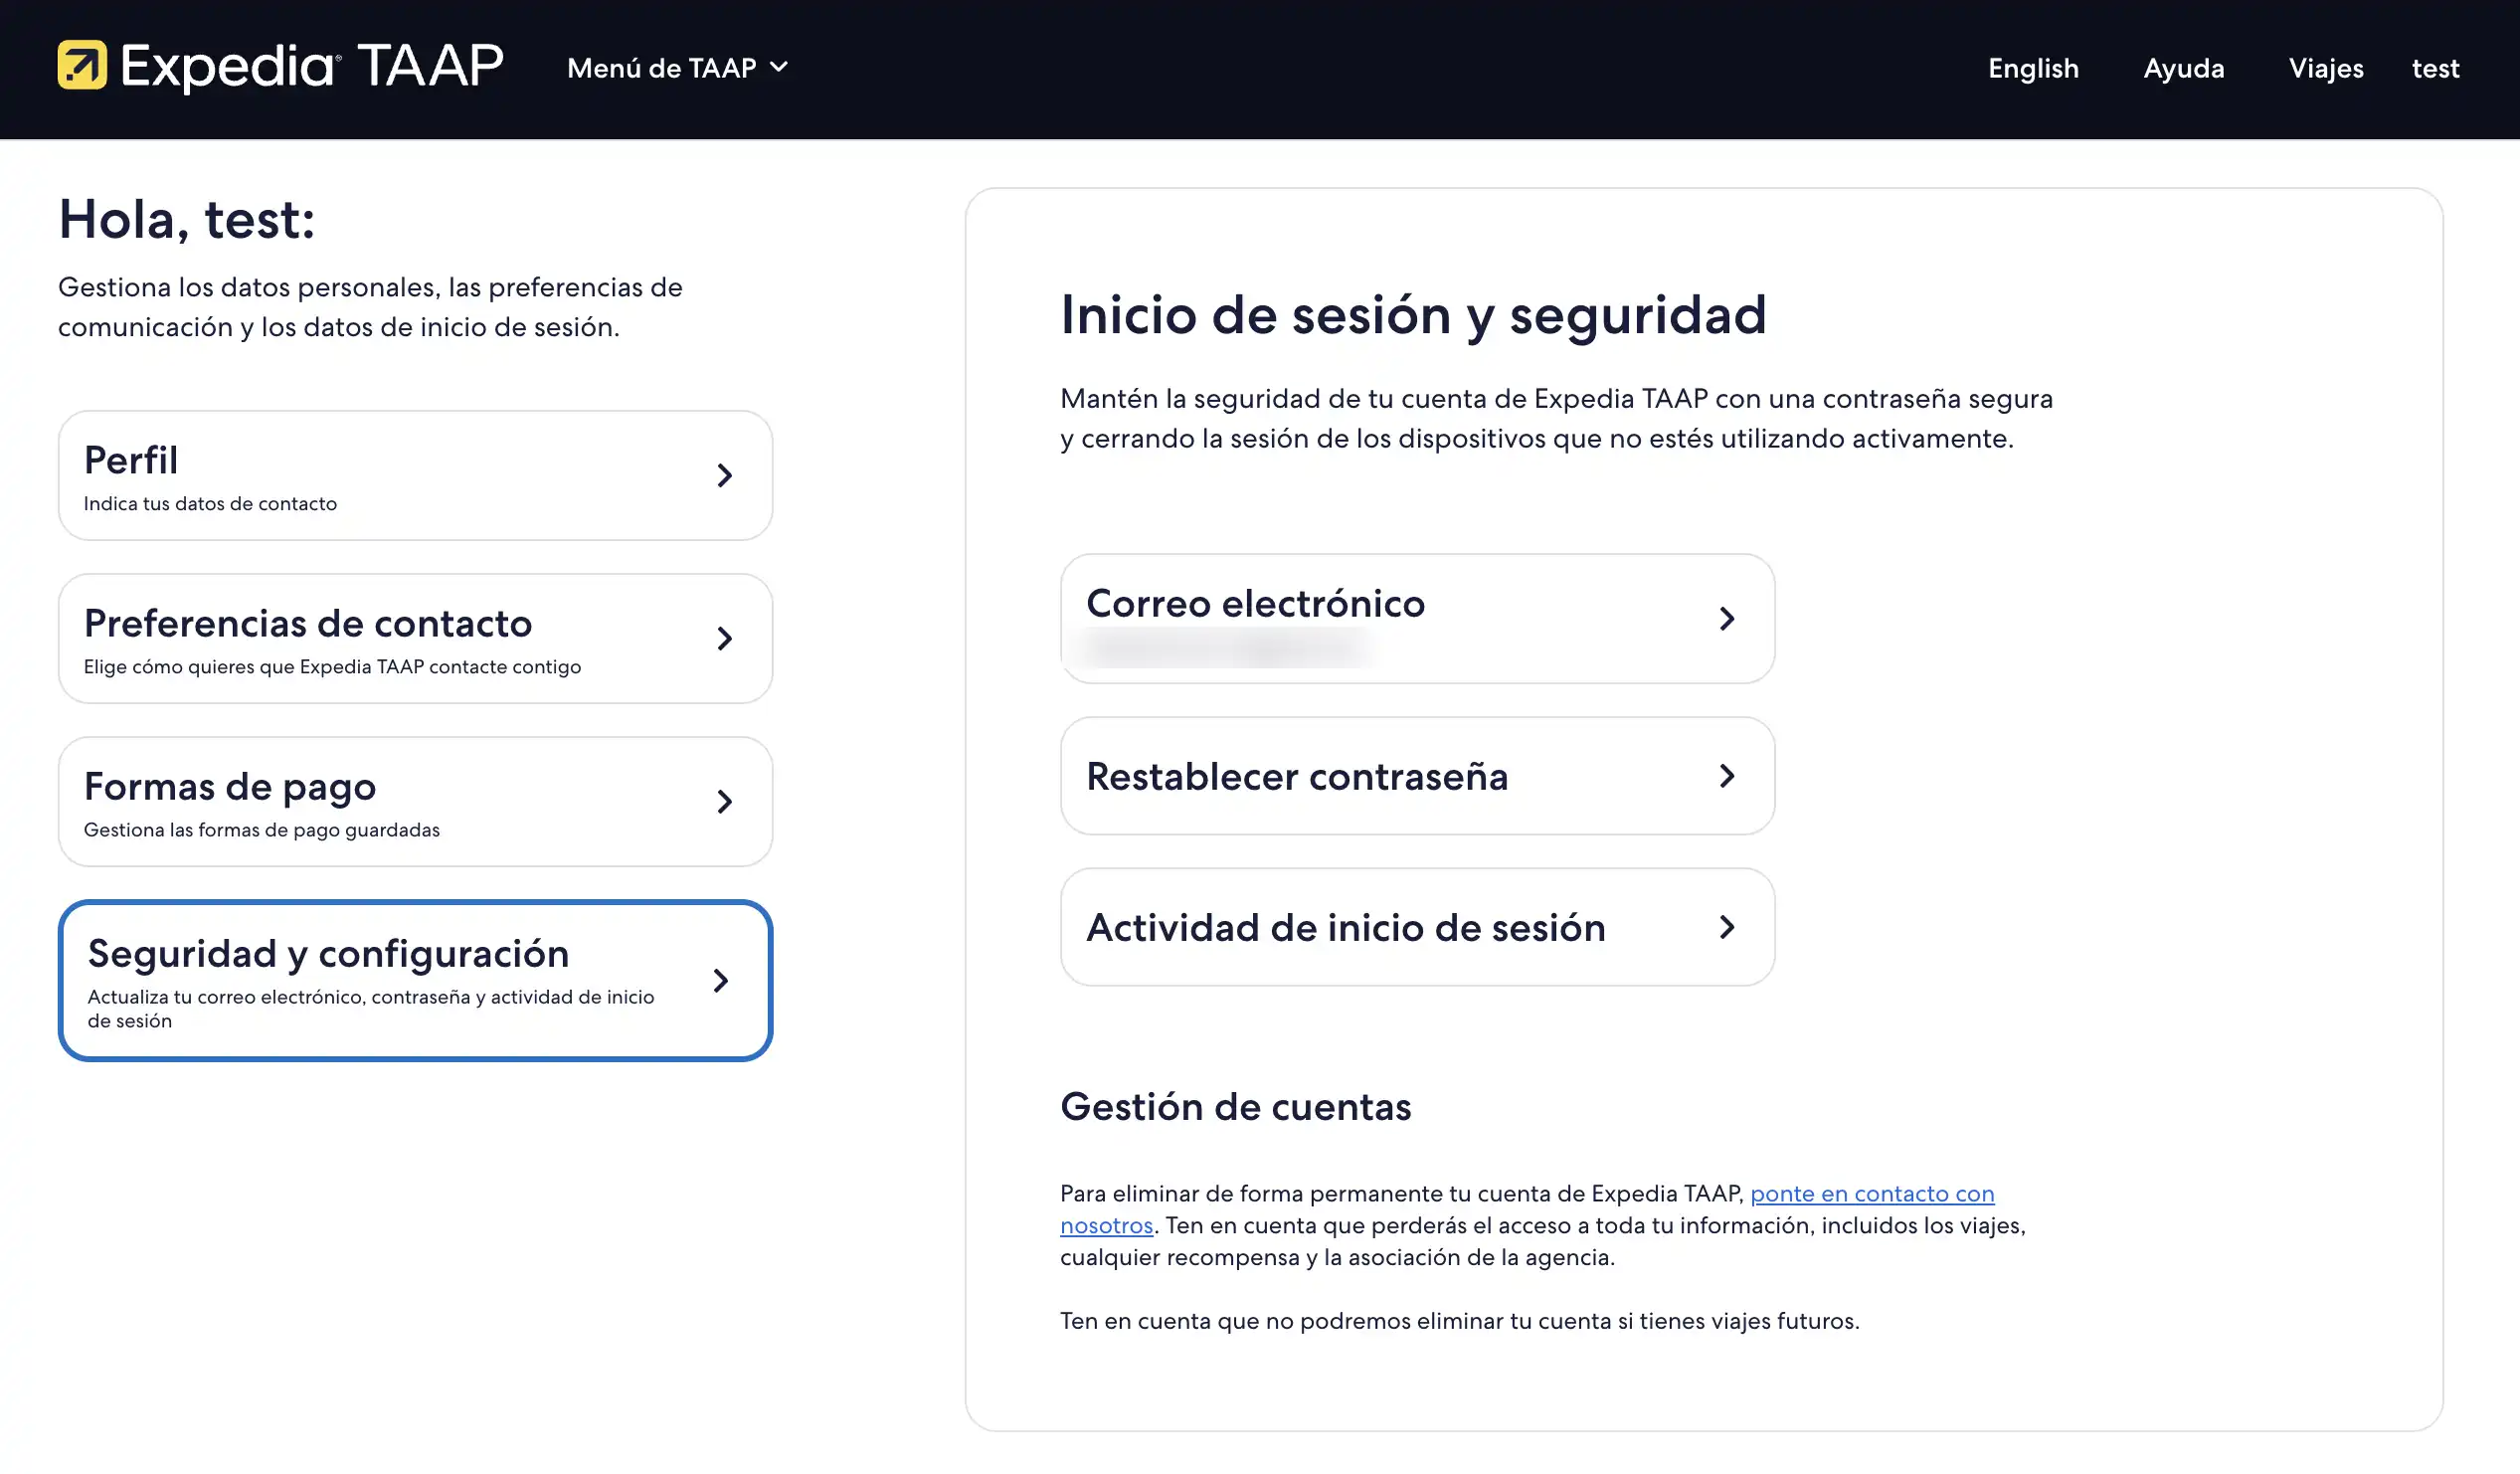Click the chevron on Perfil card
The width and height of the screenshot is (2520, 1474).
[725, 475]
